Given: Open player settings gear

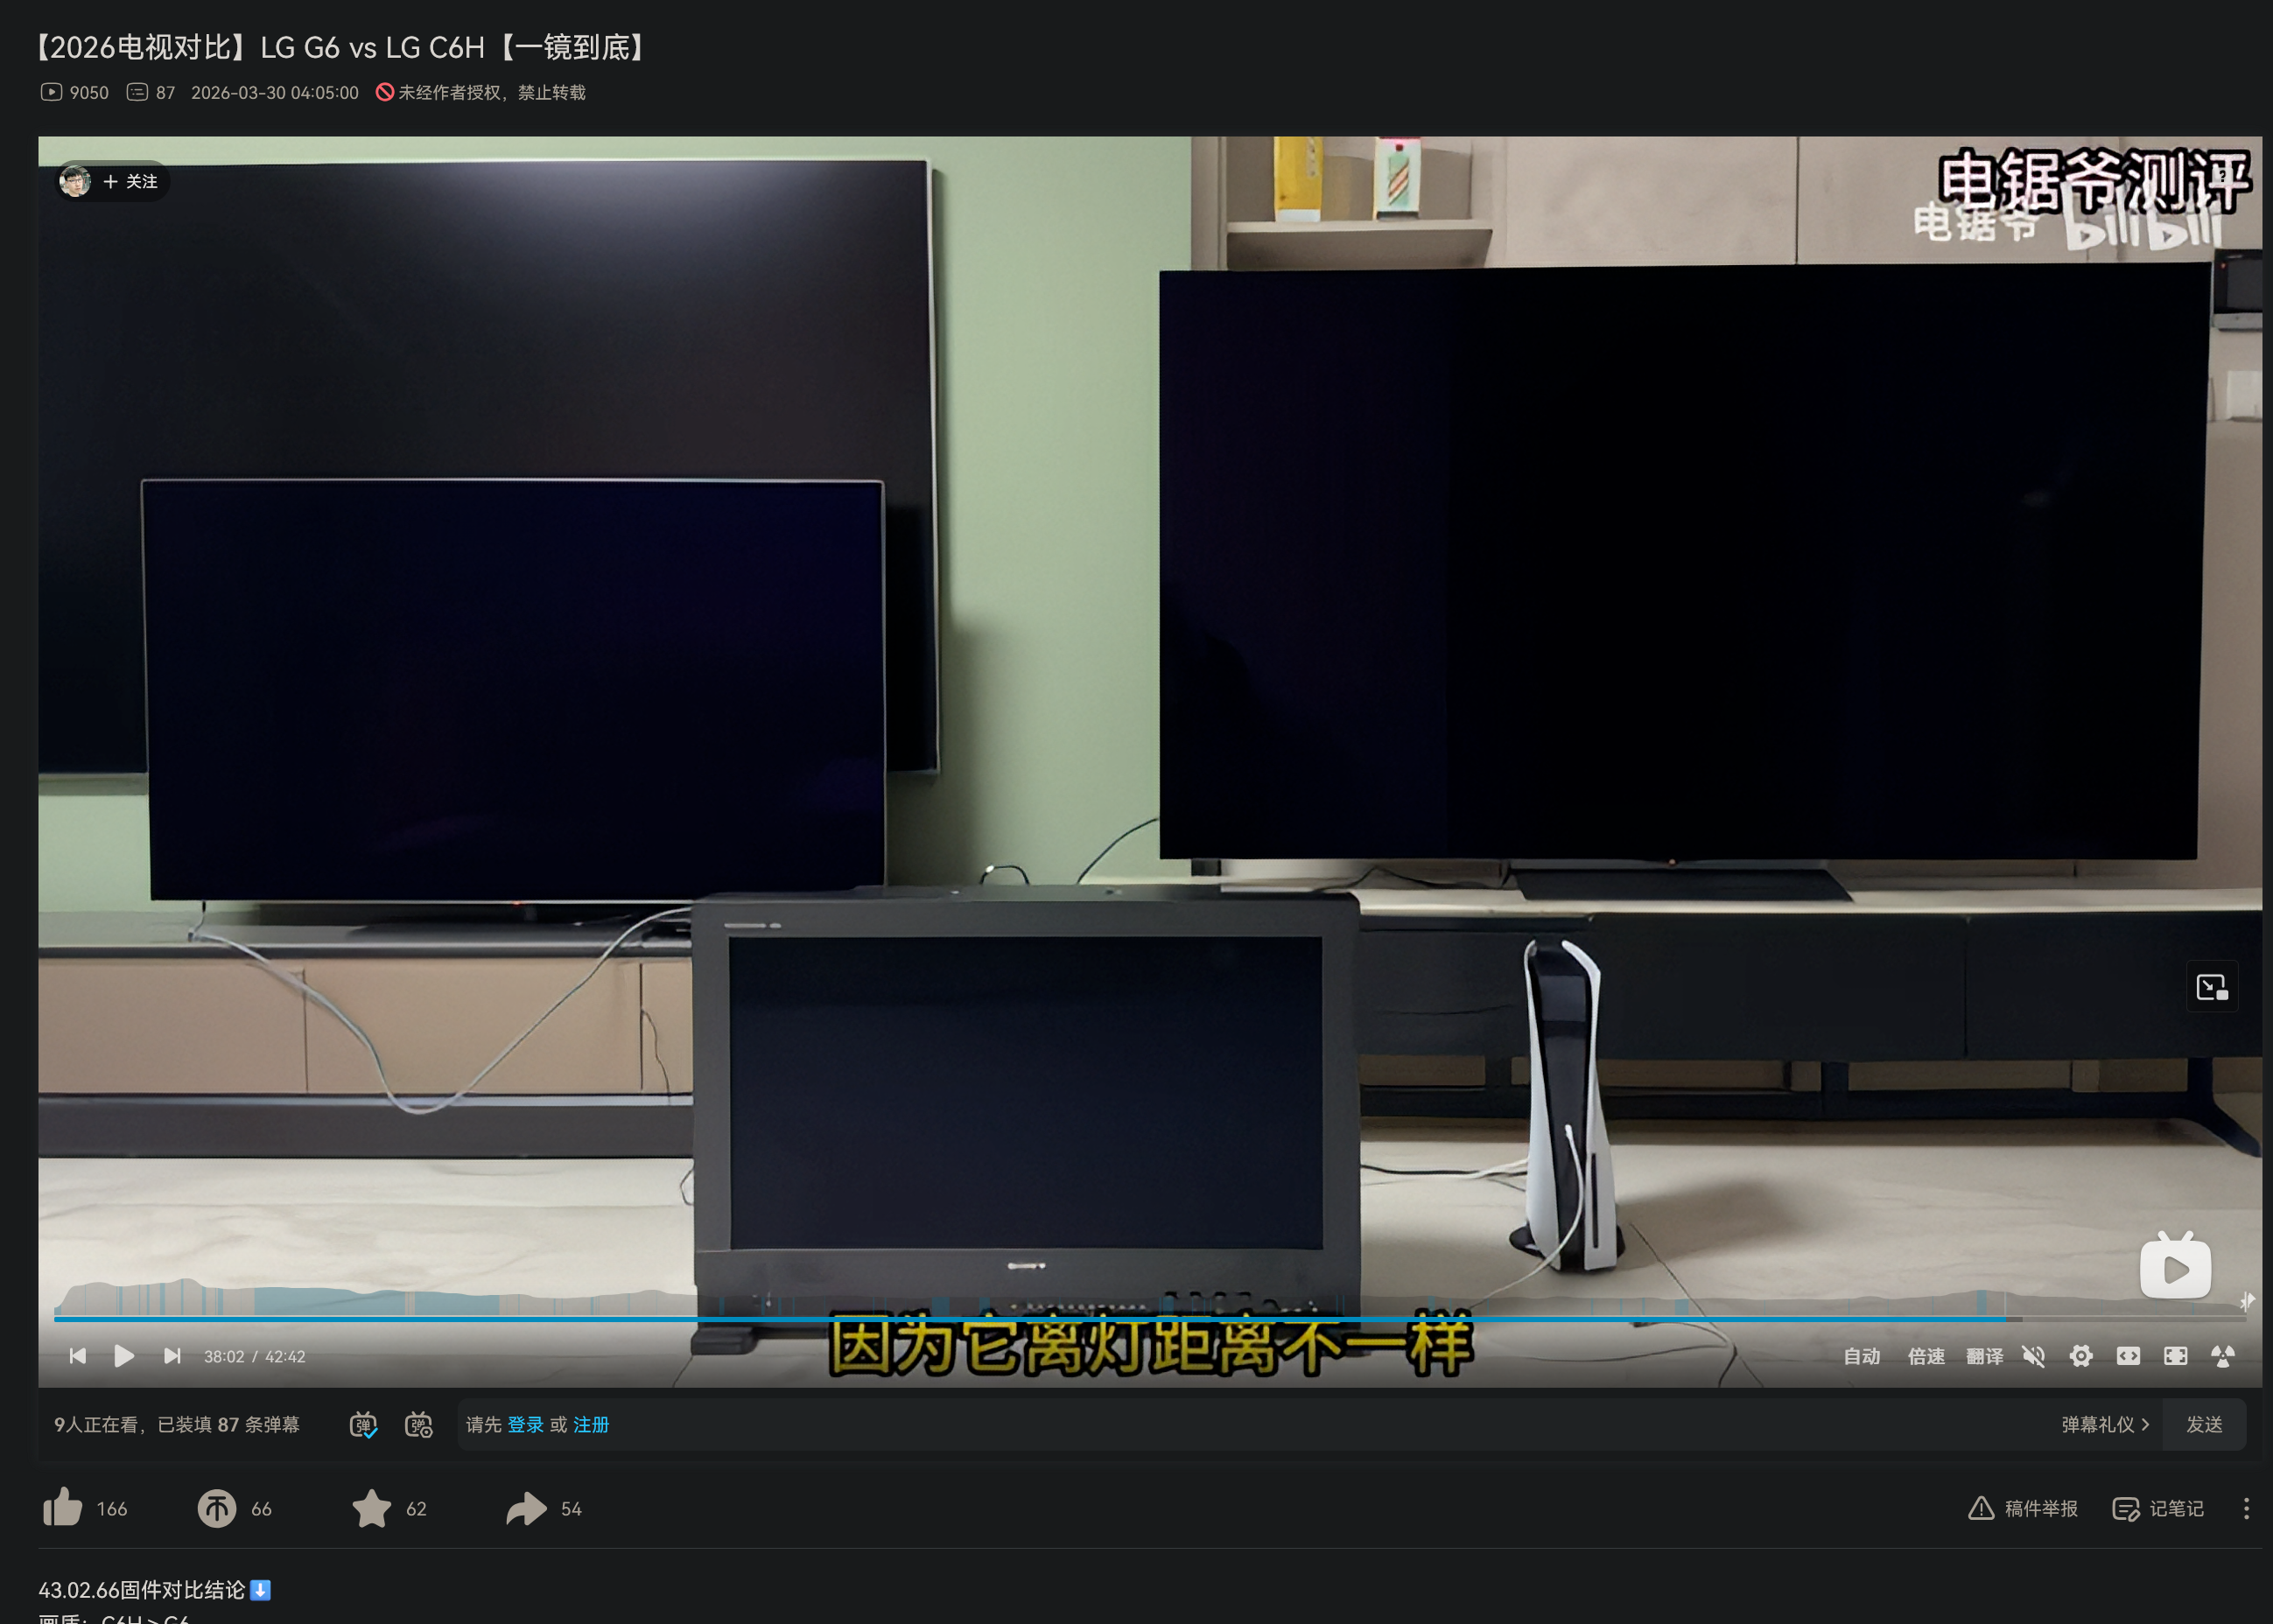Looking at the screenshot, I should pyautogui.click(x=2081, y=1356).
